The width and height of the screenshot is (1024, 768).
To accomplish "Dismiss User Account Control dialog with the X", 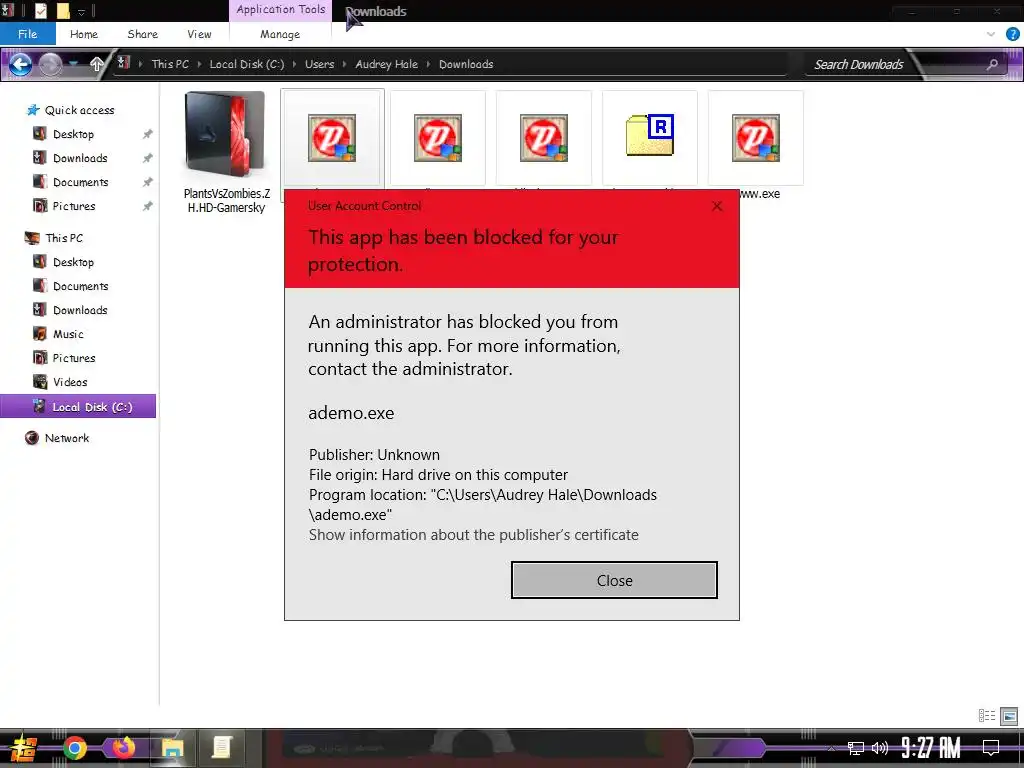I will (x=717, y=206).
